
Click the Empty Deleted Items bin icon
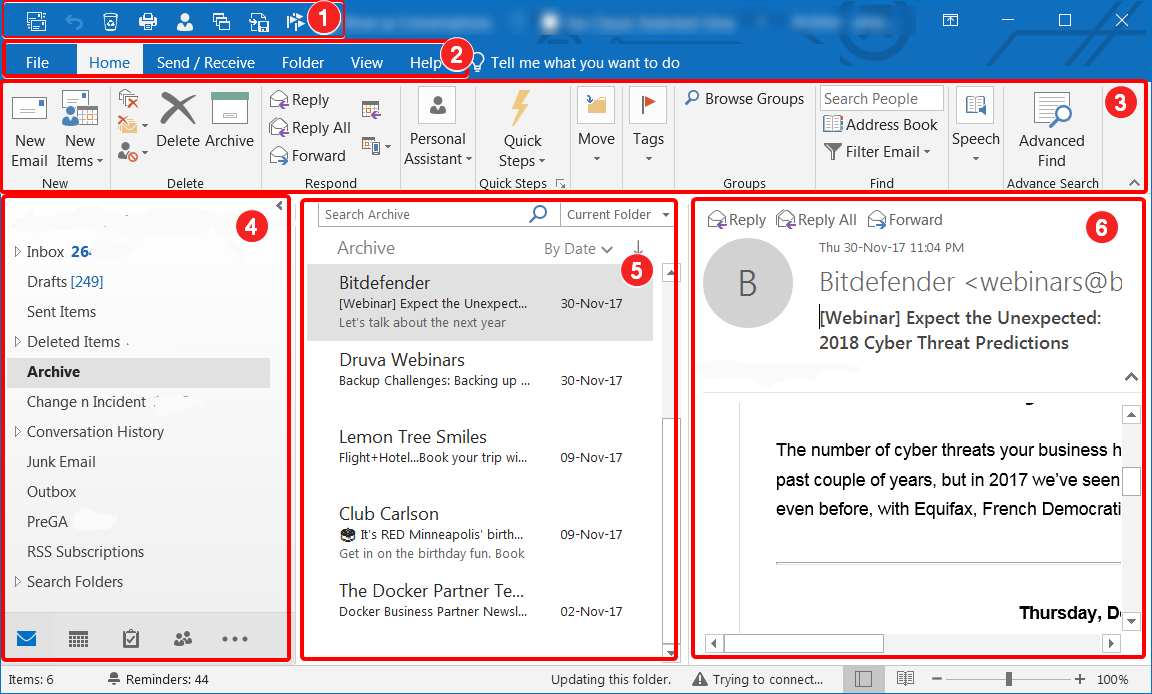click(110, 21)
